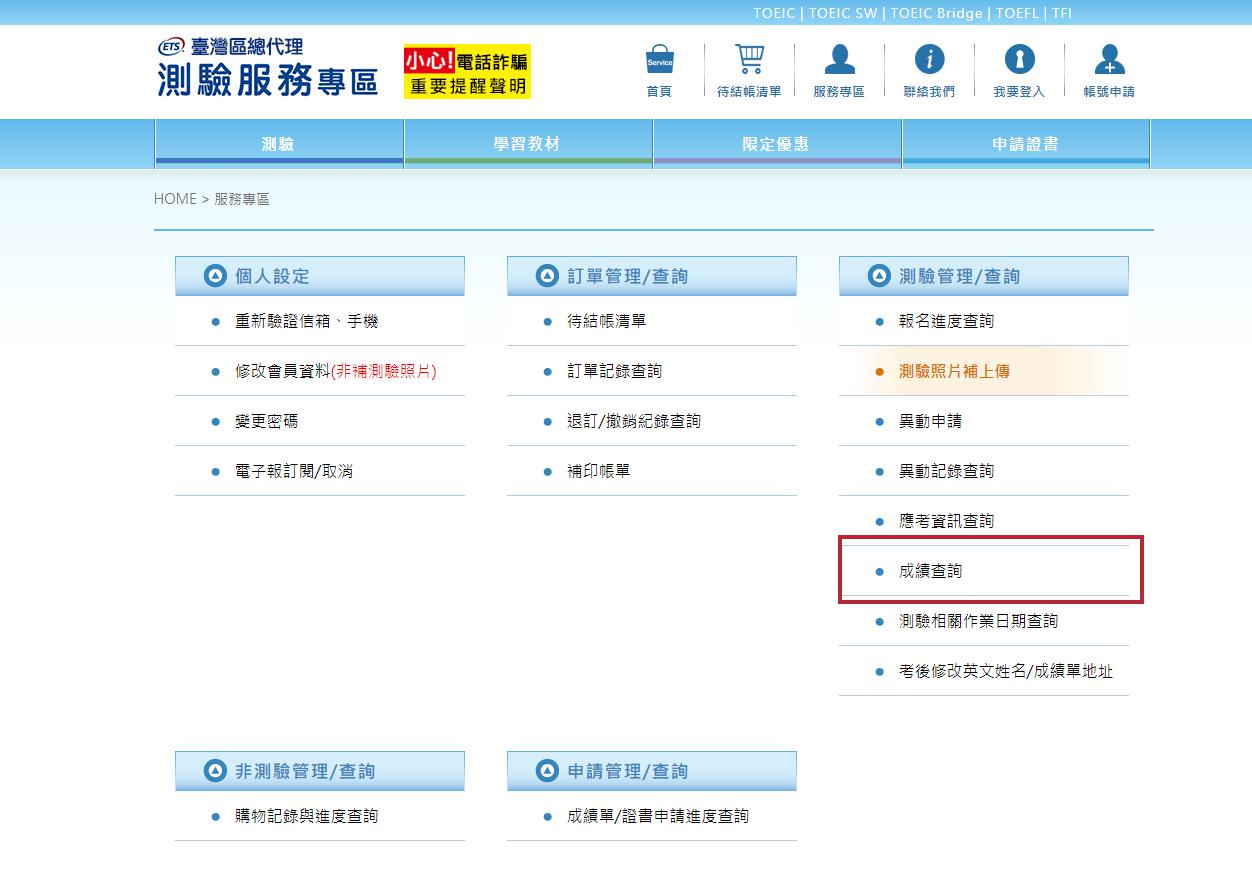1252x886 pixels.
Task: Open 待結帳清單 under 訂單管理
Action: pyautogui.click(x=606, y=321)
